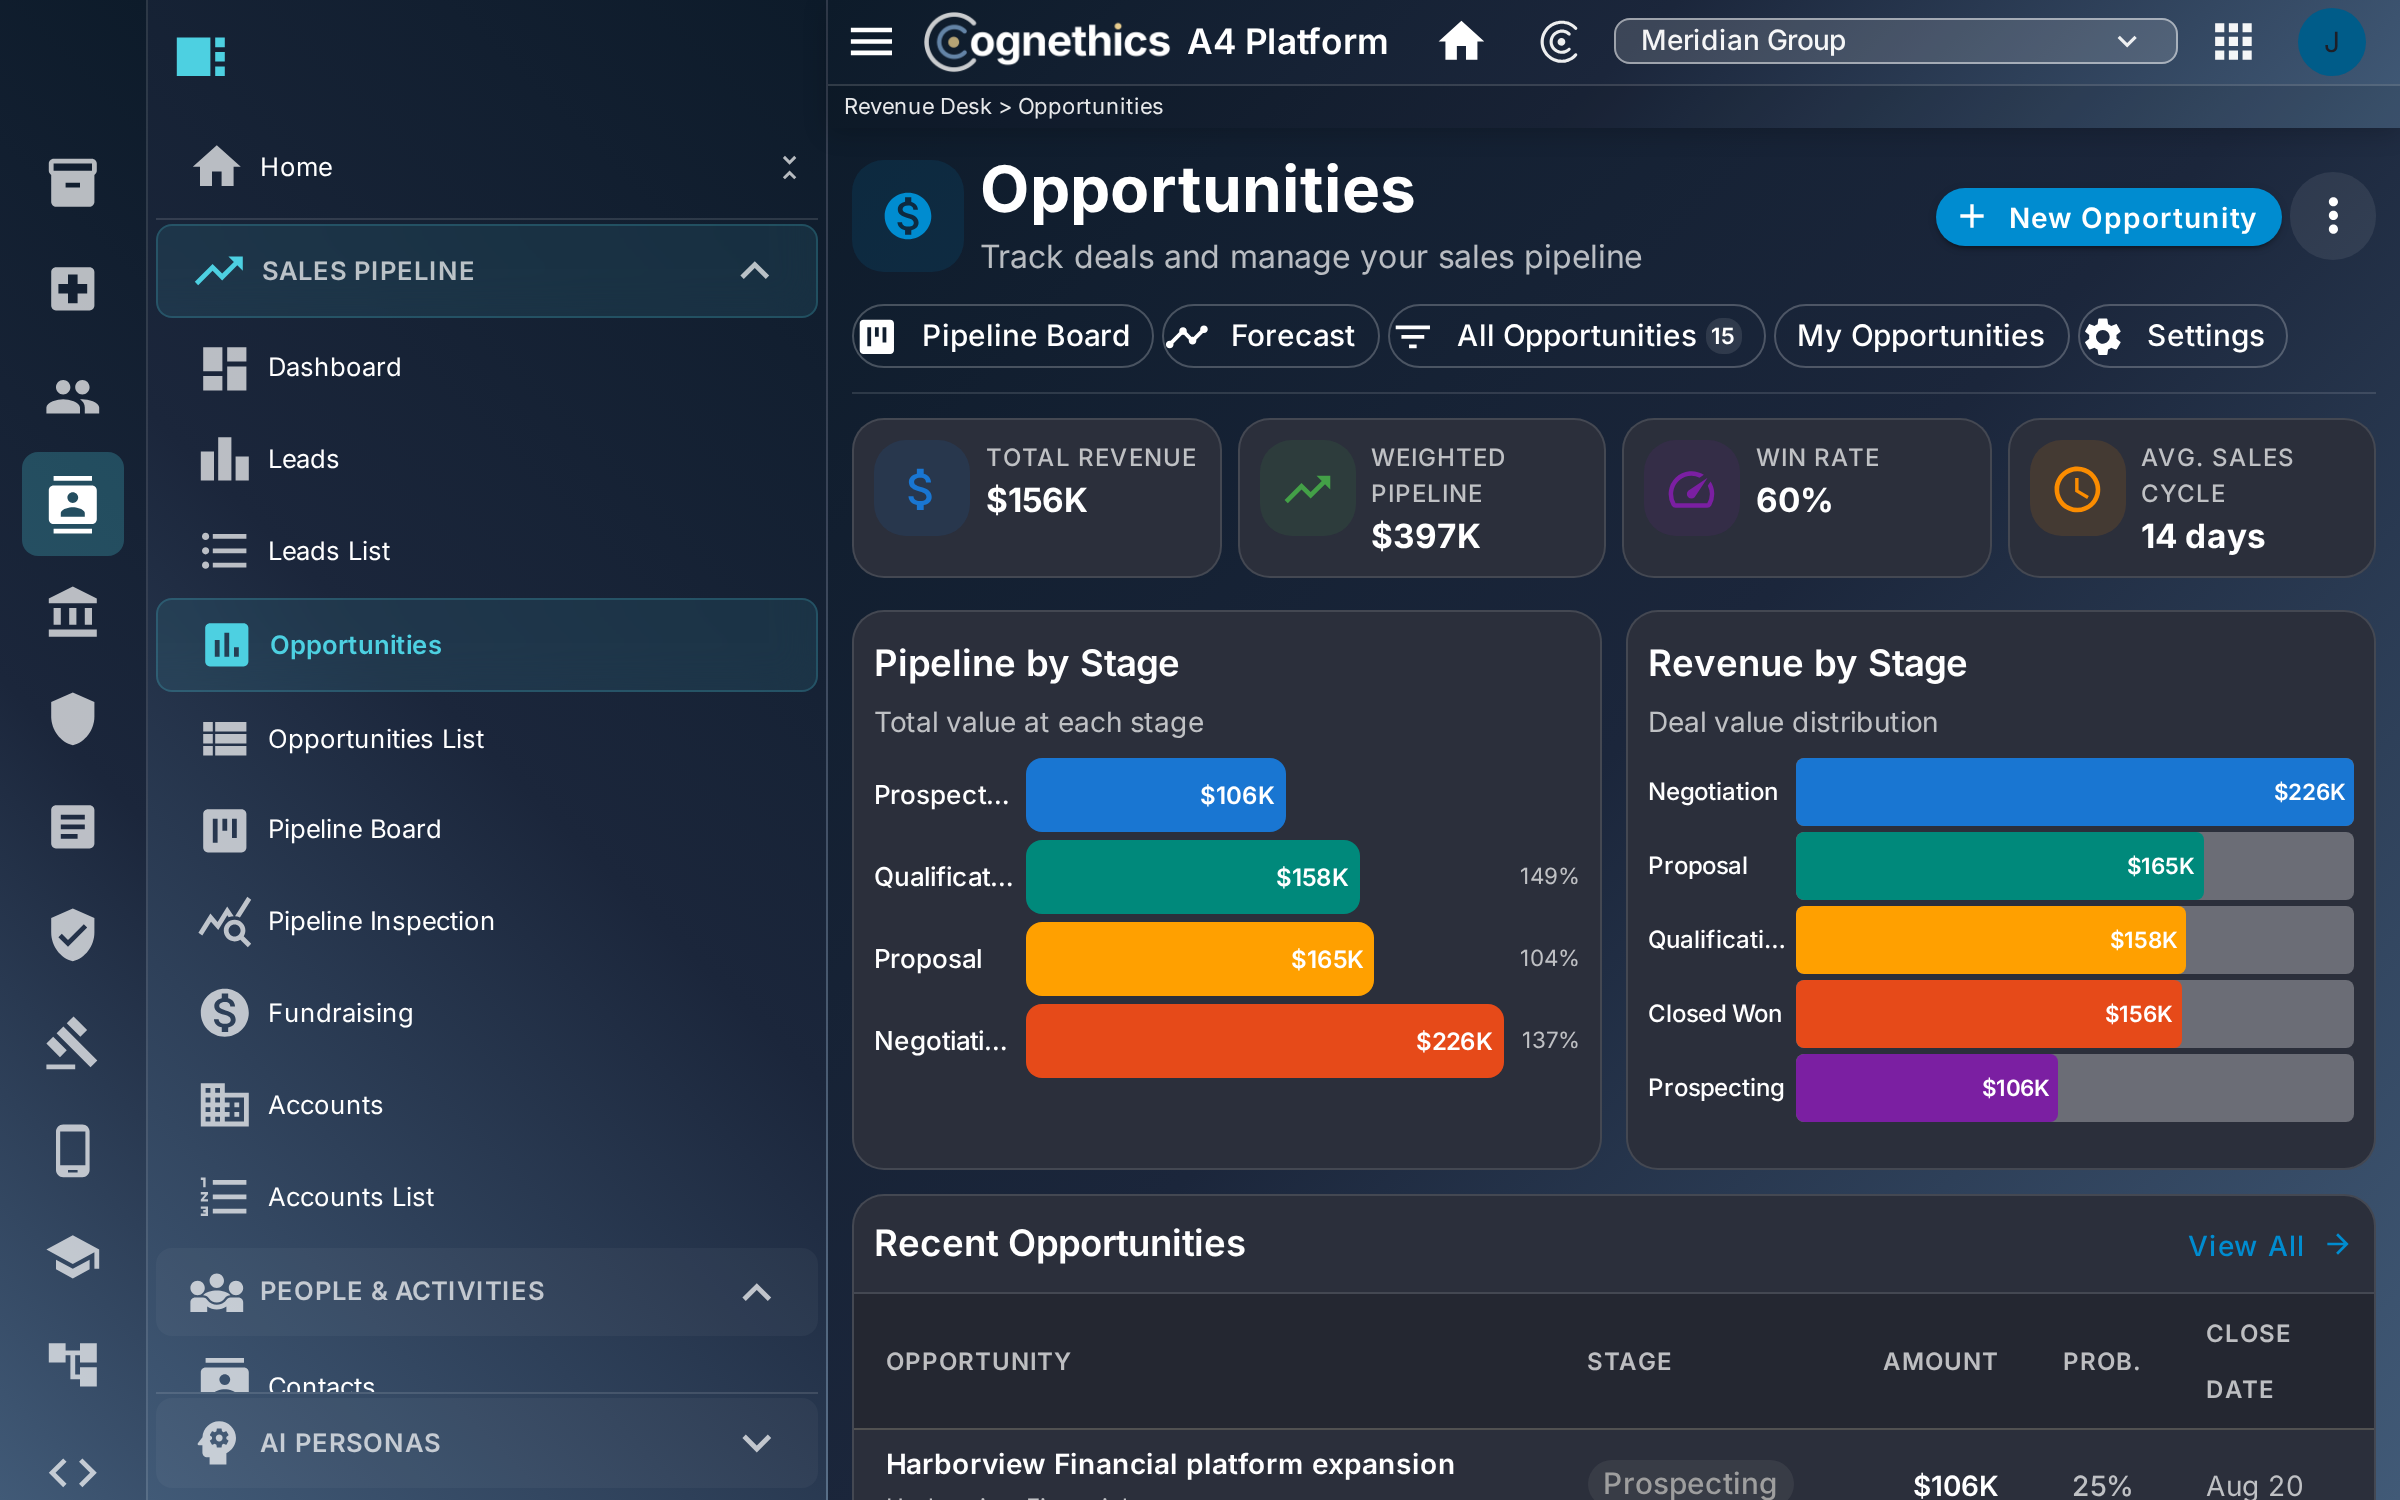Open the code brackets rail icon
Image resolution: width=2400 pixels, height=1500 pixels.
coord(73,1472)
